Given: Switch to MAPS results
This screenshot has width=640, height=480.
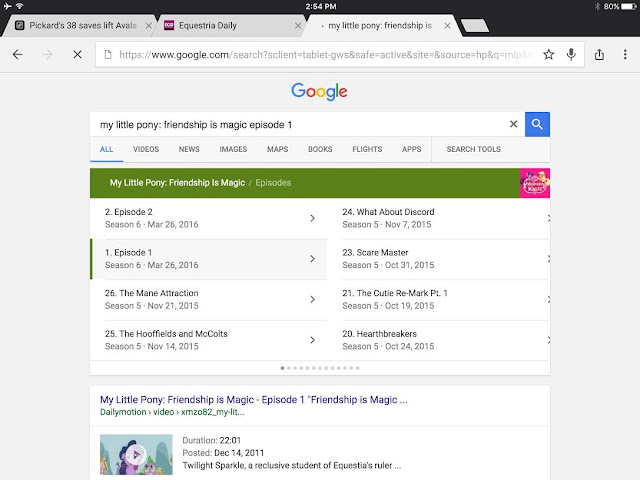Looking at the screenshot, I should pyautogui.click(x=278, y=149).
